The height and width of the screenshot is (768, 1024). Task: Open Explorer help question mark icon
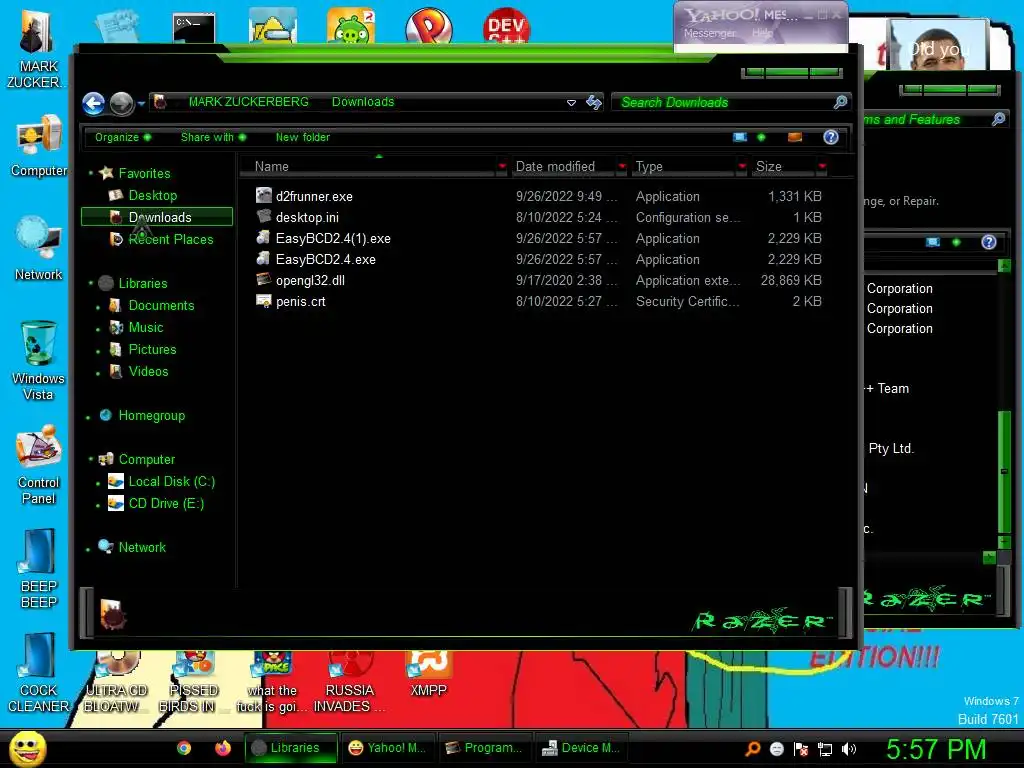pos(831,137)
